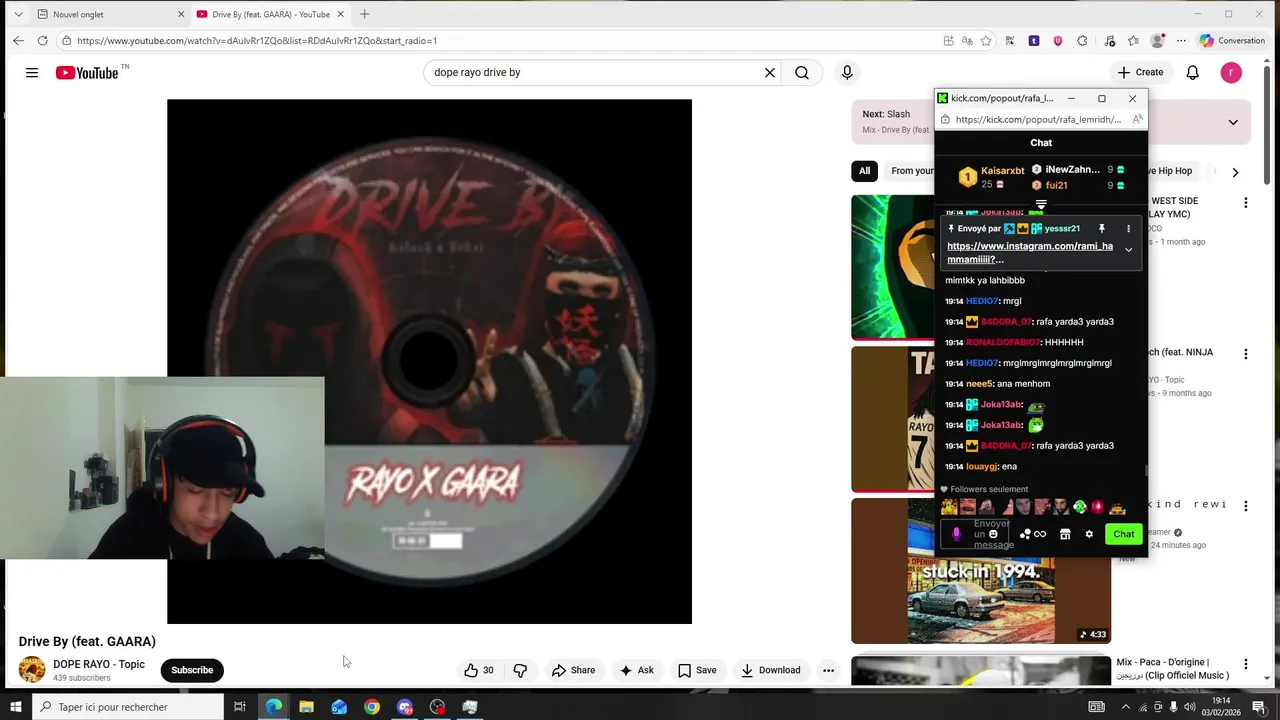The image size is (1280, 720).
Task: Create new content with Create button
Action: coord(1140,72)
